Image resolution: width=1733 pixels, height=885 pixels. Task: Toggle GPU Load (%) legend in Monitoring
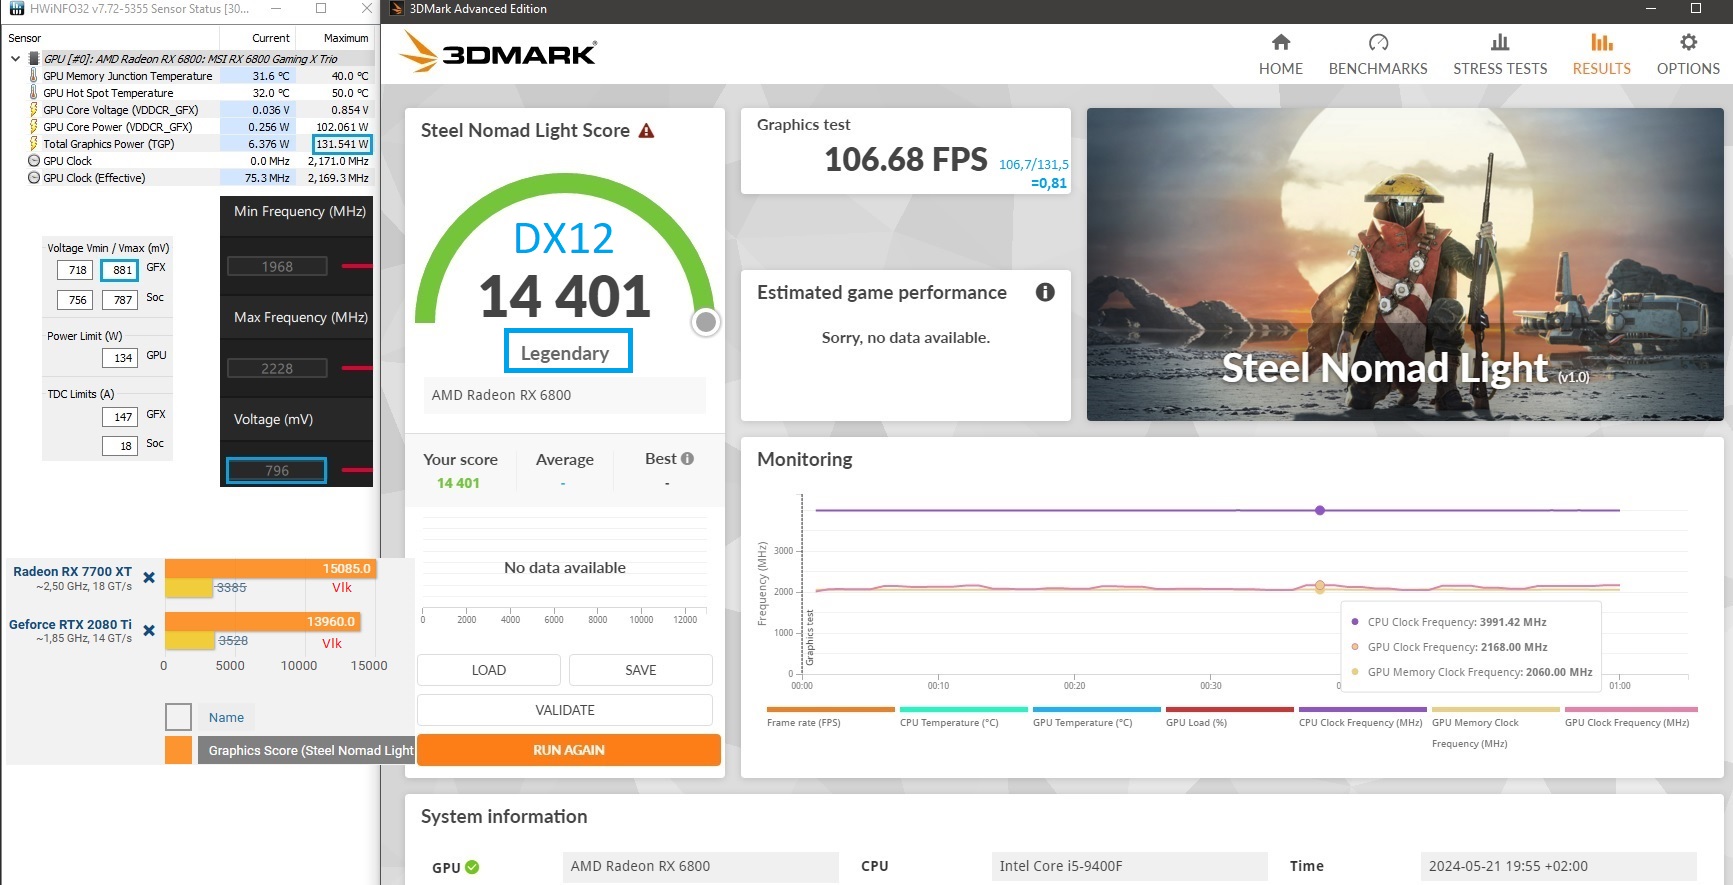(1229, 717)
